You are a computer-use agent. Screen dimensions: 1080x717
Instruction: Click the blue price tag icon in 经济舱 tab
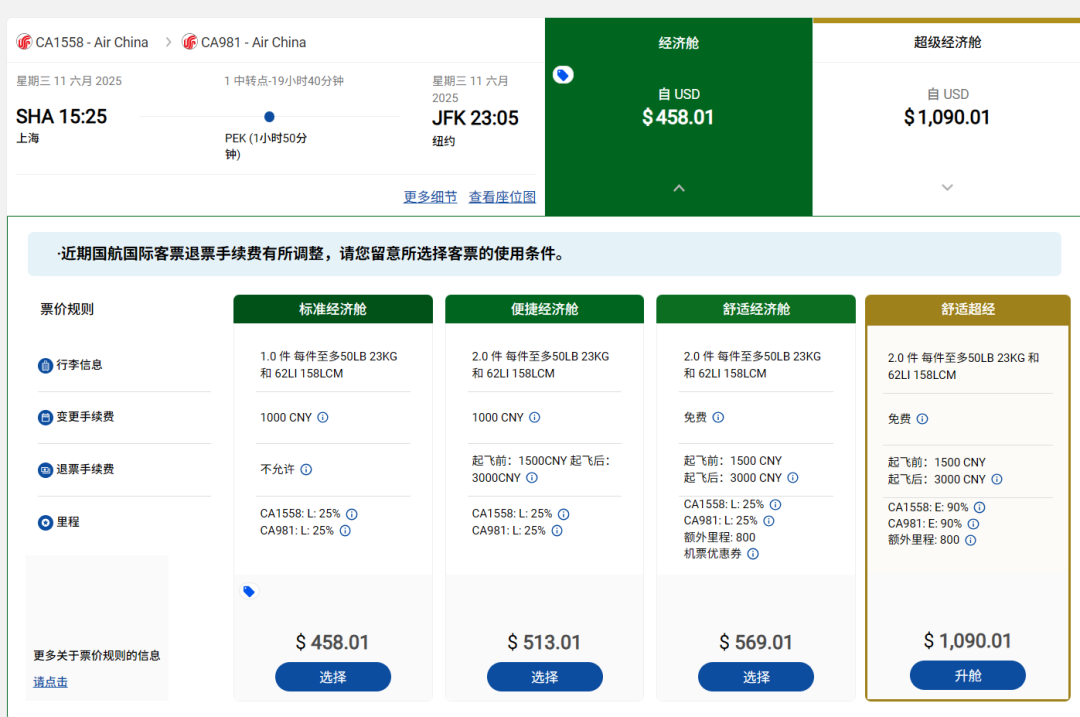563,75
